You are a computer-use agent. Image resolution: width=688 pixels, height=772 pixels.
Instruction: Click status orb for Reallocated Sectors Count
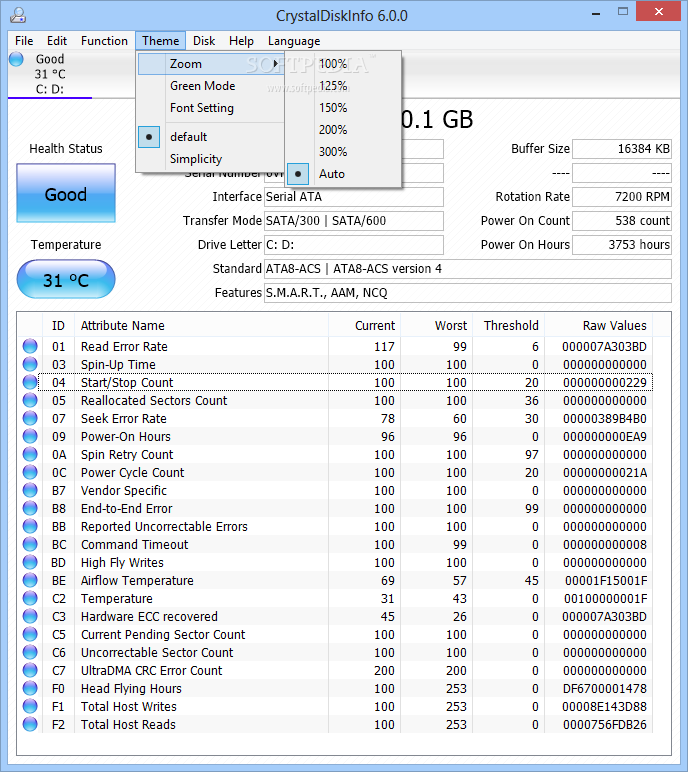(x=30, y=400)
